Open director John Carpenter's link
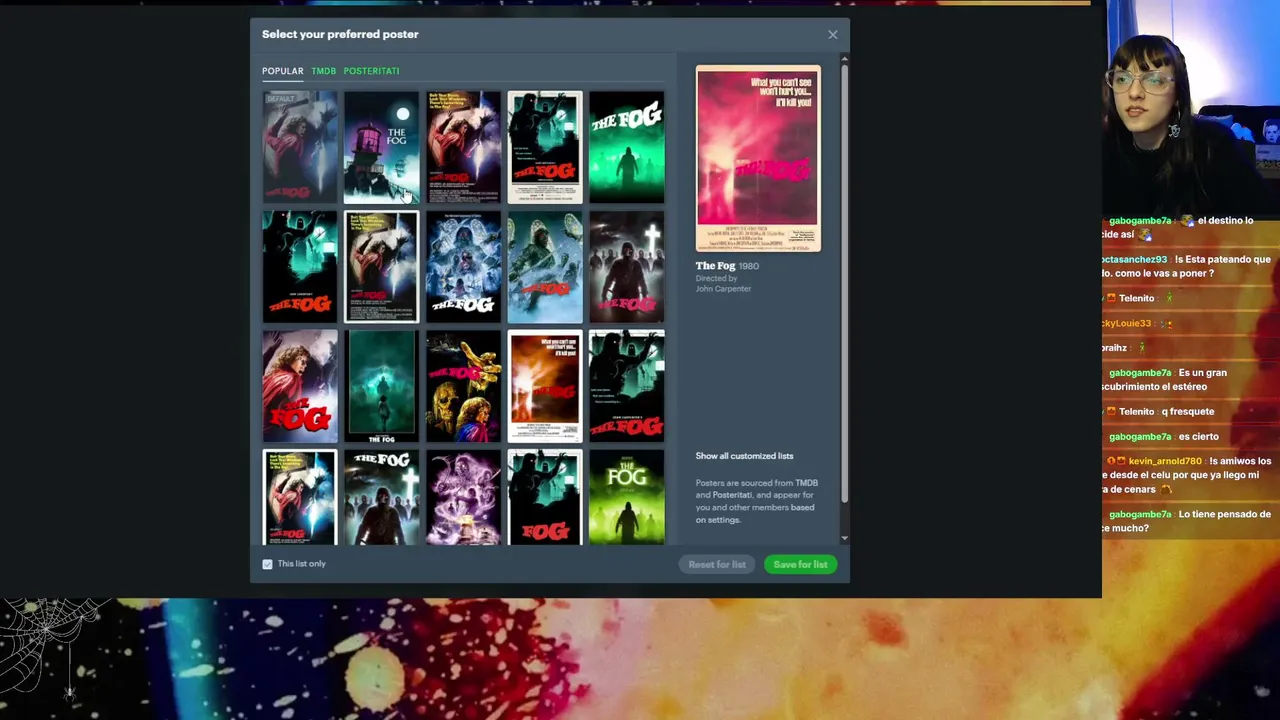 (723, 289)
